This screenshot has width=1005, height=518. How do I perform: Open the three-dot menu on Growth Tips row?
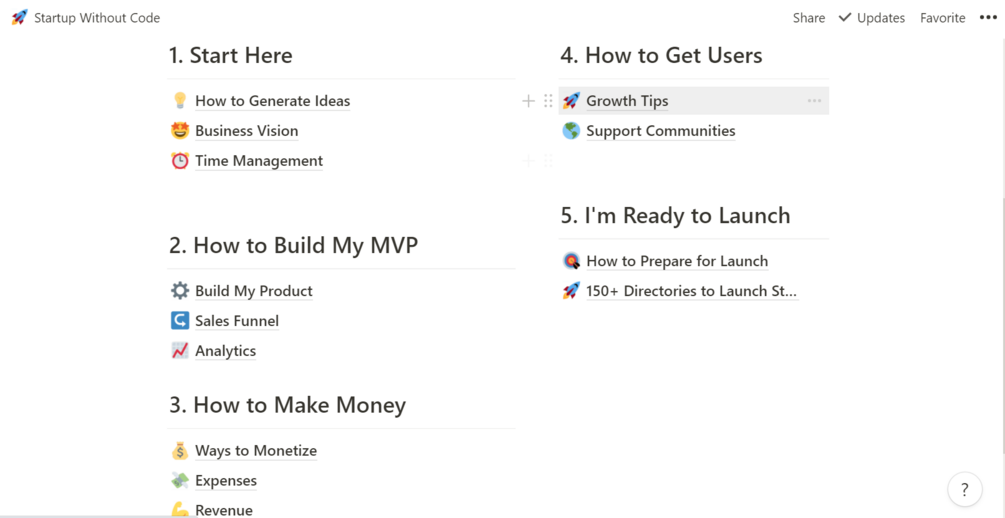coord(814,101)
